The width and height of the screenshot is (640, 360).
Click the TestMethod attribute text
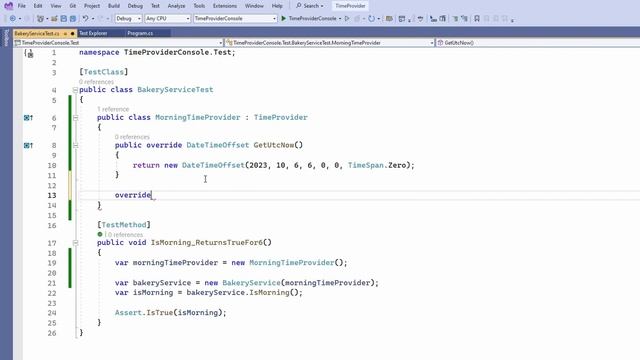coord(124,225)
